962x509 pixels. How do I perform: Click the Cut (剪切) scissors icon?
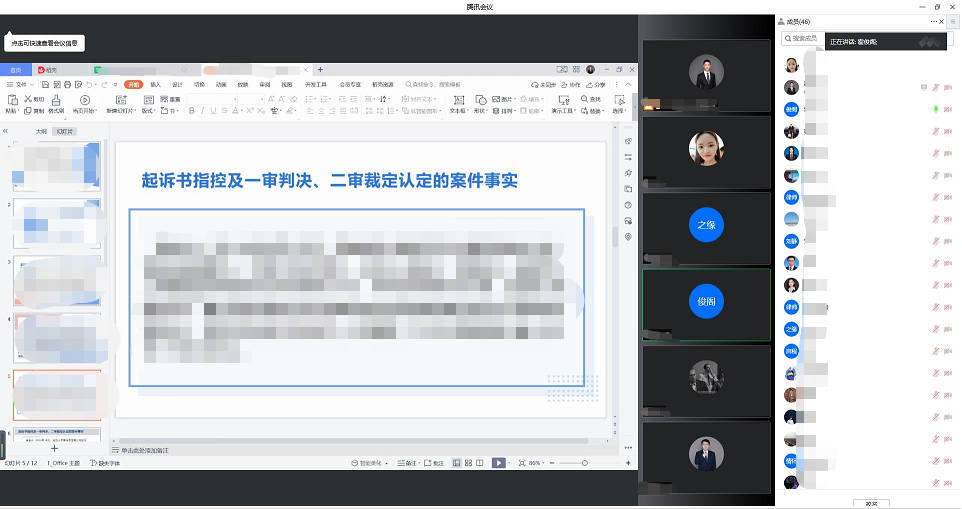(x=28, y=99)
